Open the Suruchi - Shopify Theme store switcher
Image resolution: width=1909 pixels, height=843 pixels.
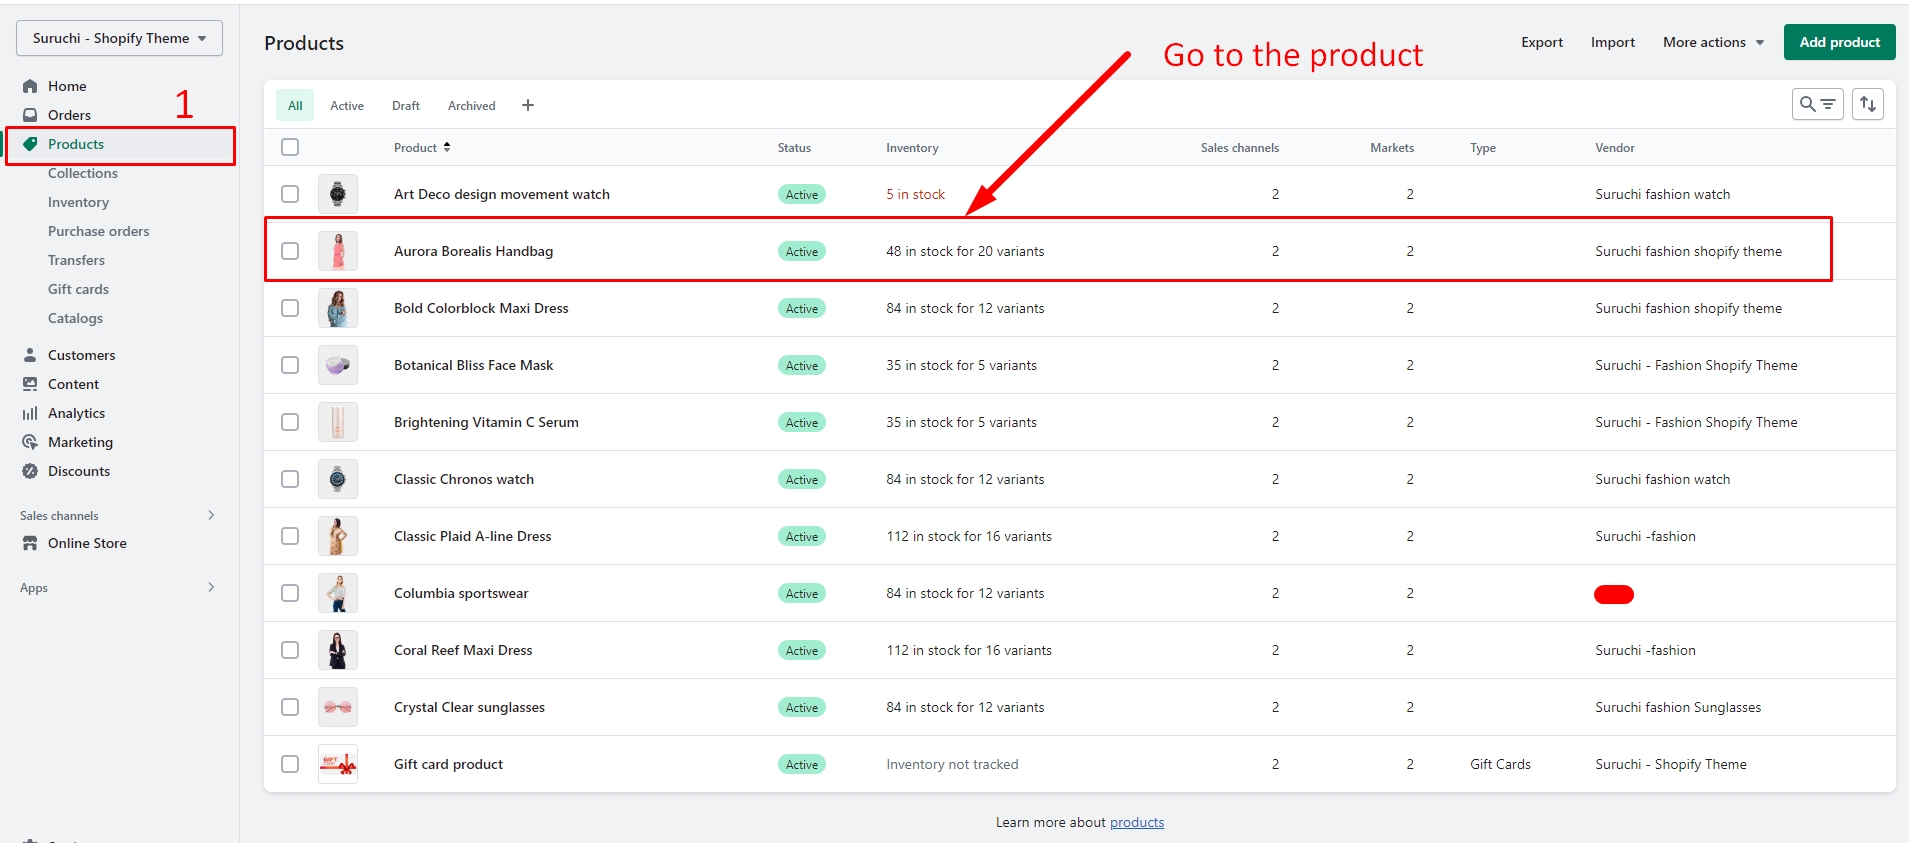(119, 38)
